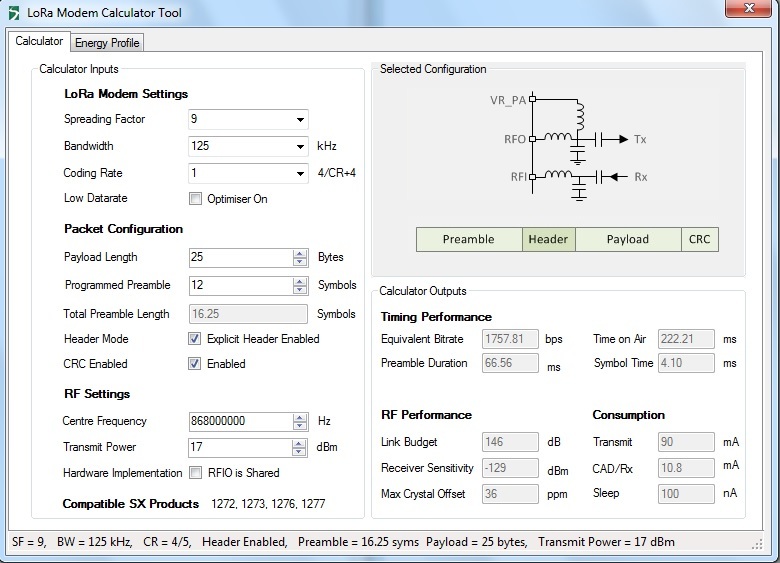Open the Coding Rate dropdown
Screen dimensions: 780x563
tap(300, 173)
